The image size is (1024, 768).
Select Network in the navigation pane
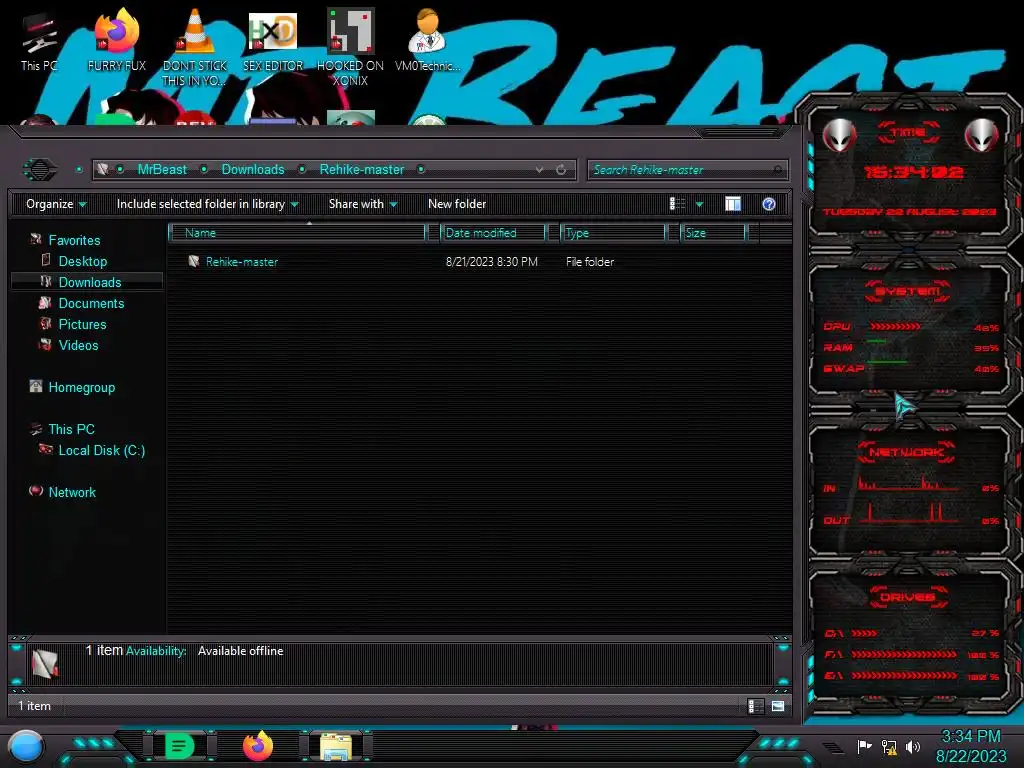72,492
